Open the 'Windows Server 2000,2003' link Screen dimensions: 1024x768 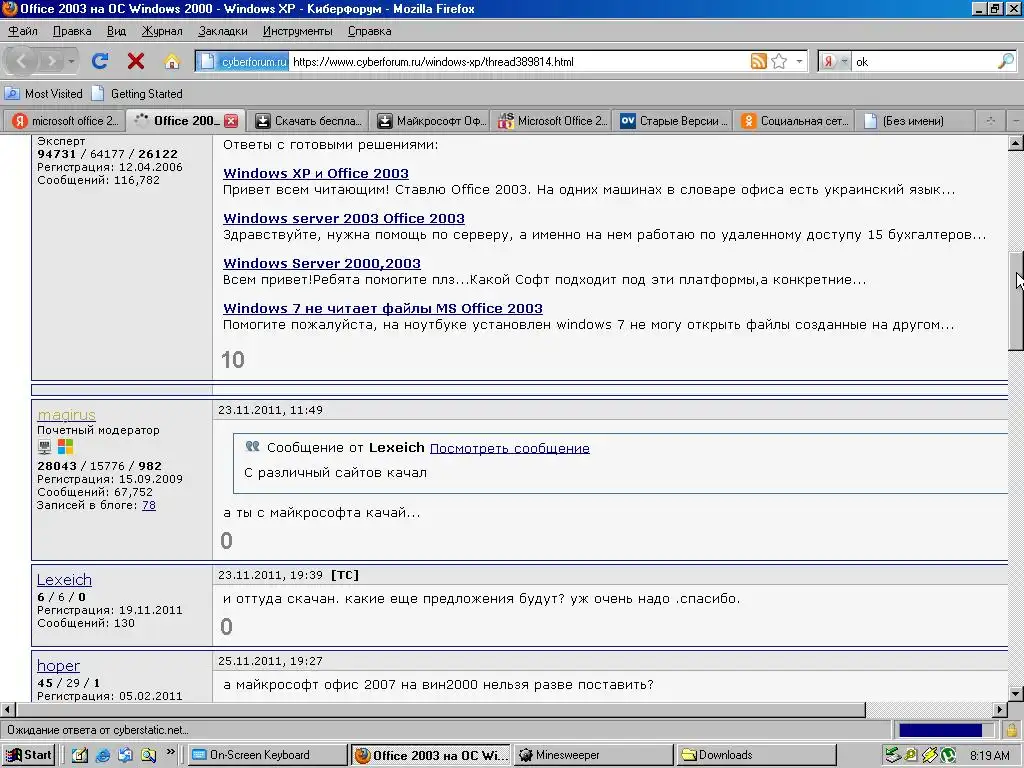click(321, 263)
